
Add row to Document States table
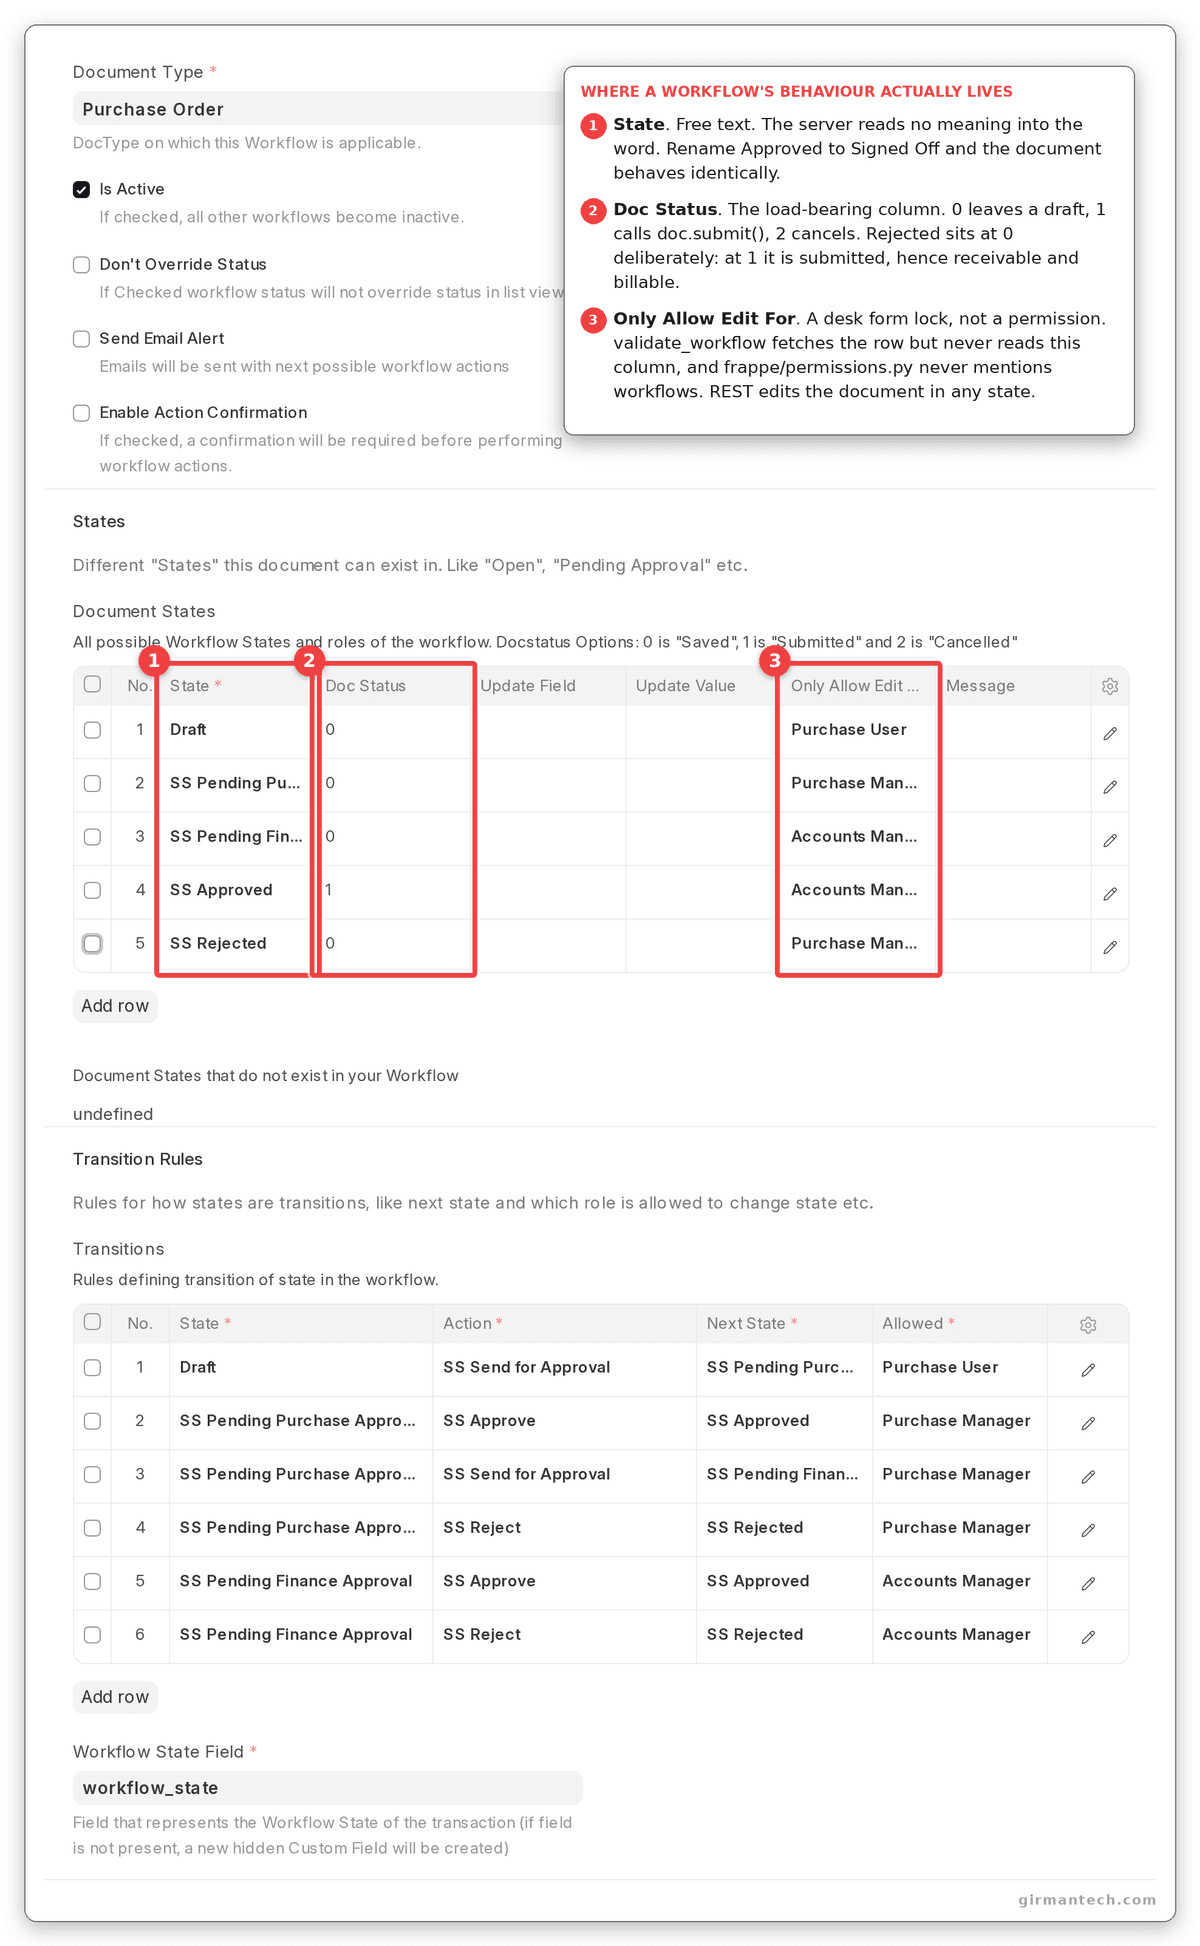(115, 1006)
